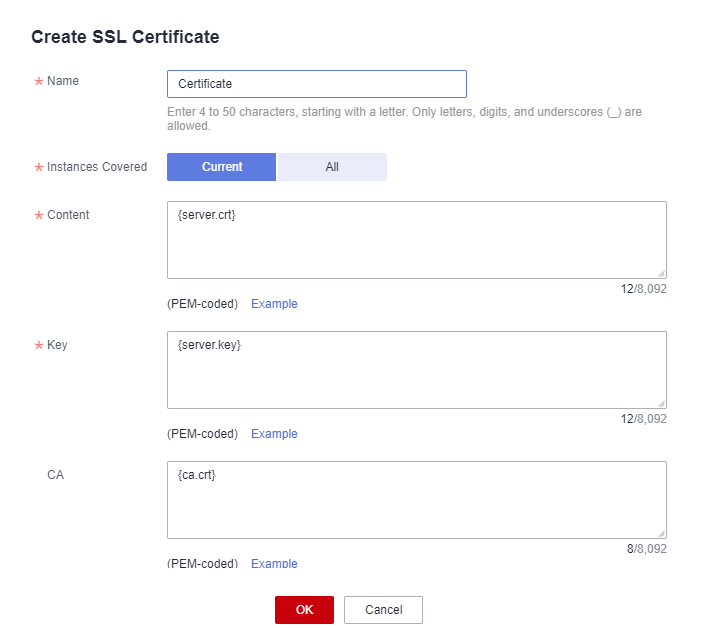This screenshot has width=704, height=628.
Task: Click the resize handle of the Content box
Action: 661,273
